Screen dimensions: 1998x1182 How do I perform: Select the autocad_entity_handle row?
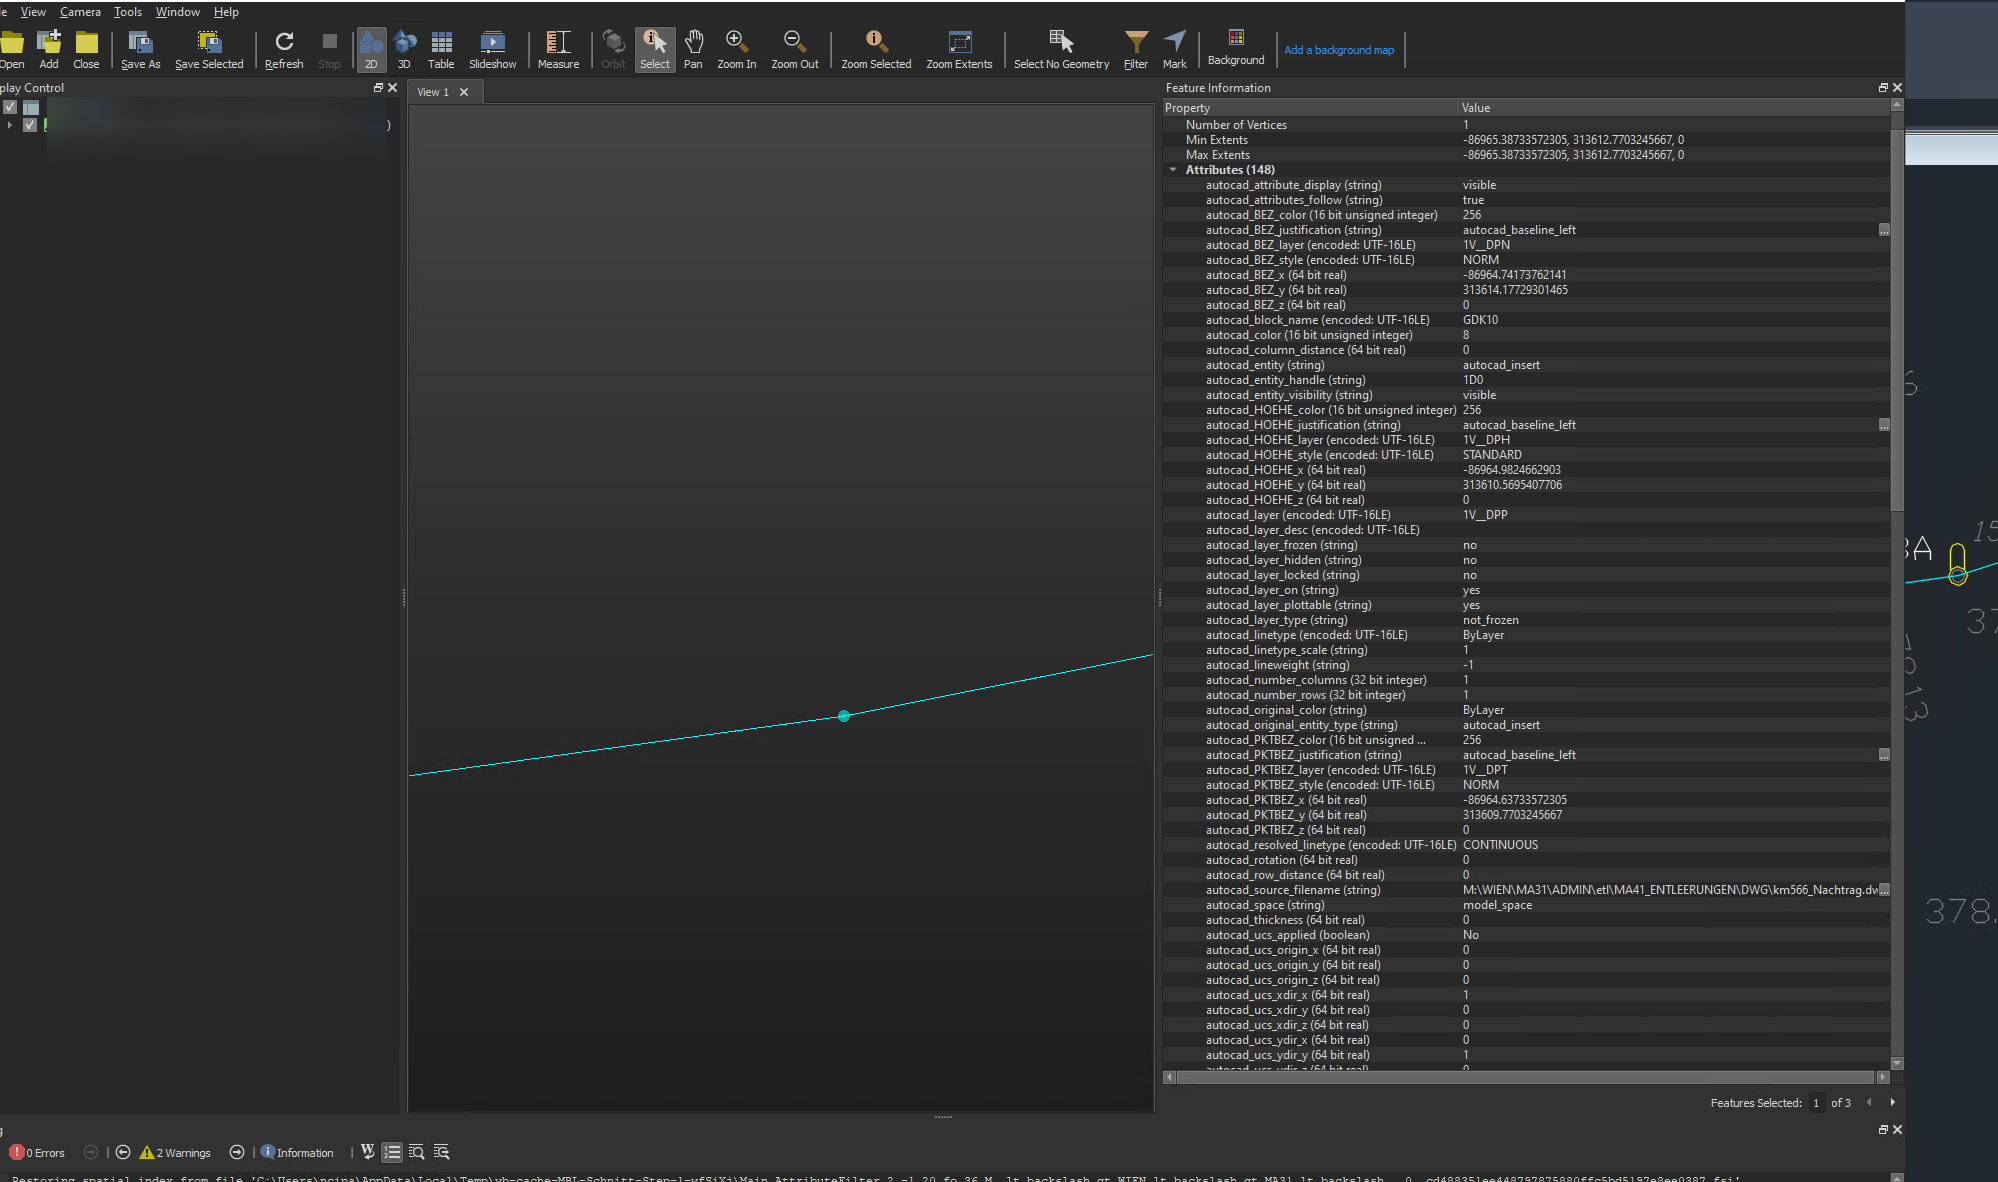[x=1526, y=380]
